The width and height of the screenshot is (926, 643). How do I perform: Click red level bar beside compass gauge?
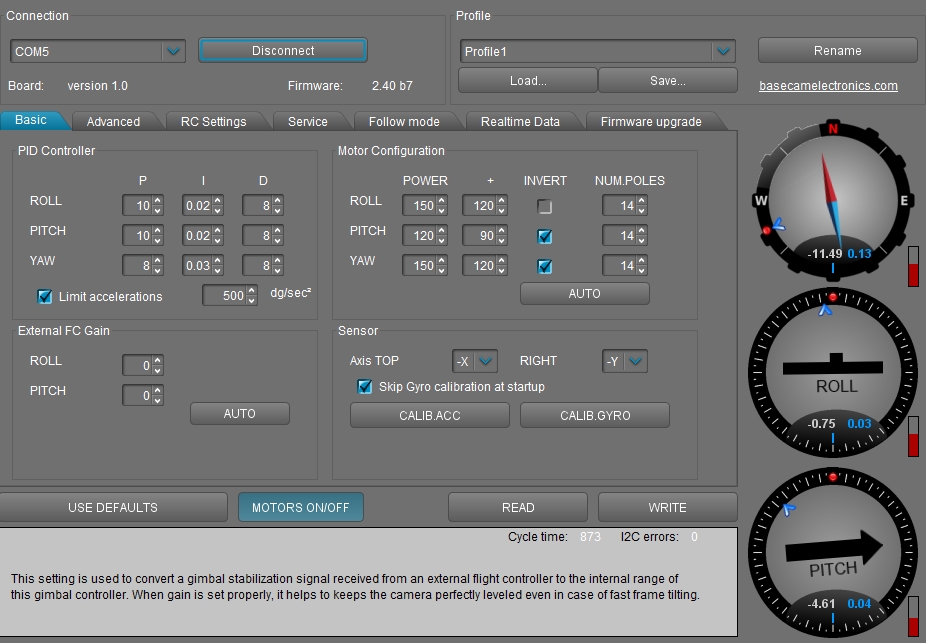click(x=912, y=266)
